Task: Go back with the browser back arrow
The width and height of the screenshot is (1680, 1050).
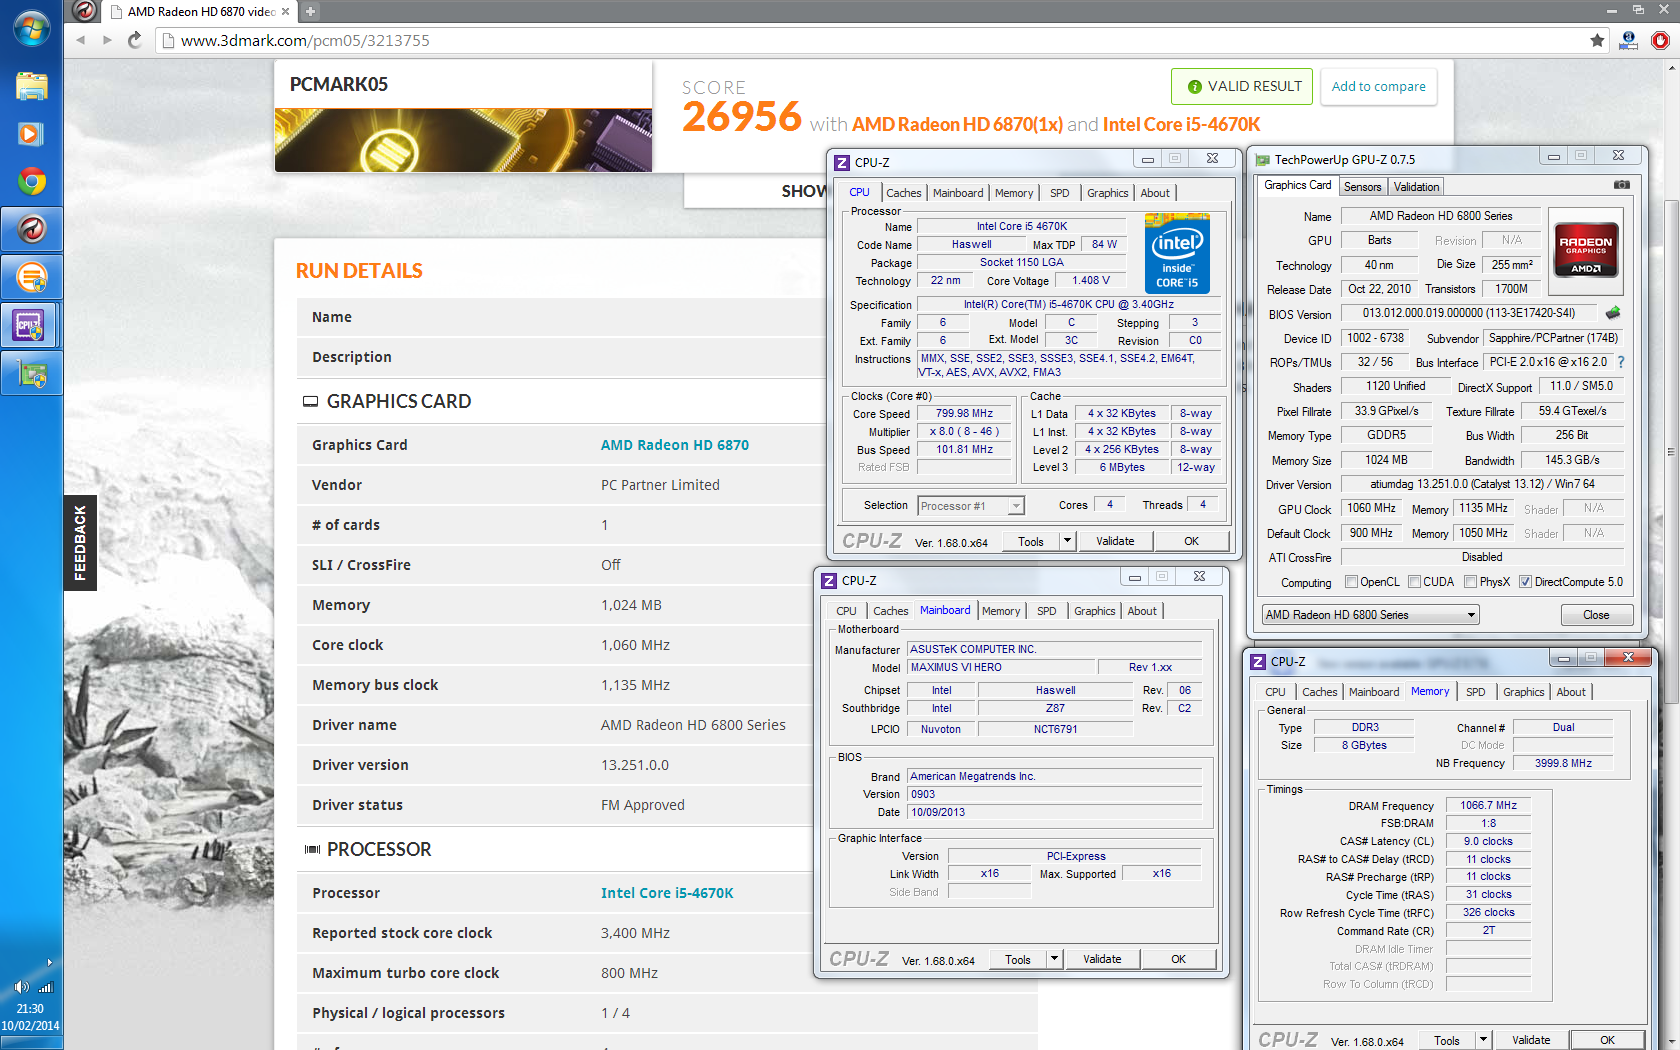Action: (x=80, y=40)
